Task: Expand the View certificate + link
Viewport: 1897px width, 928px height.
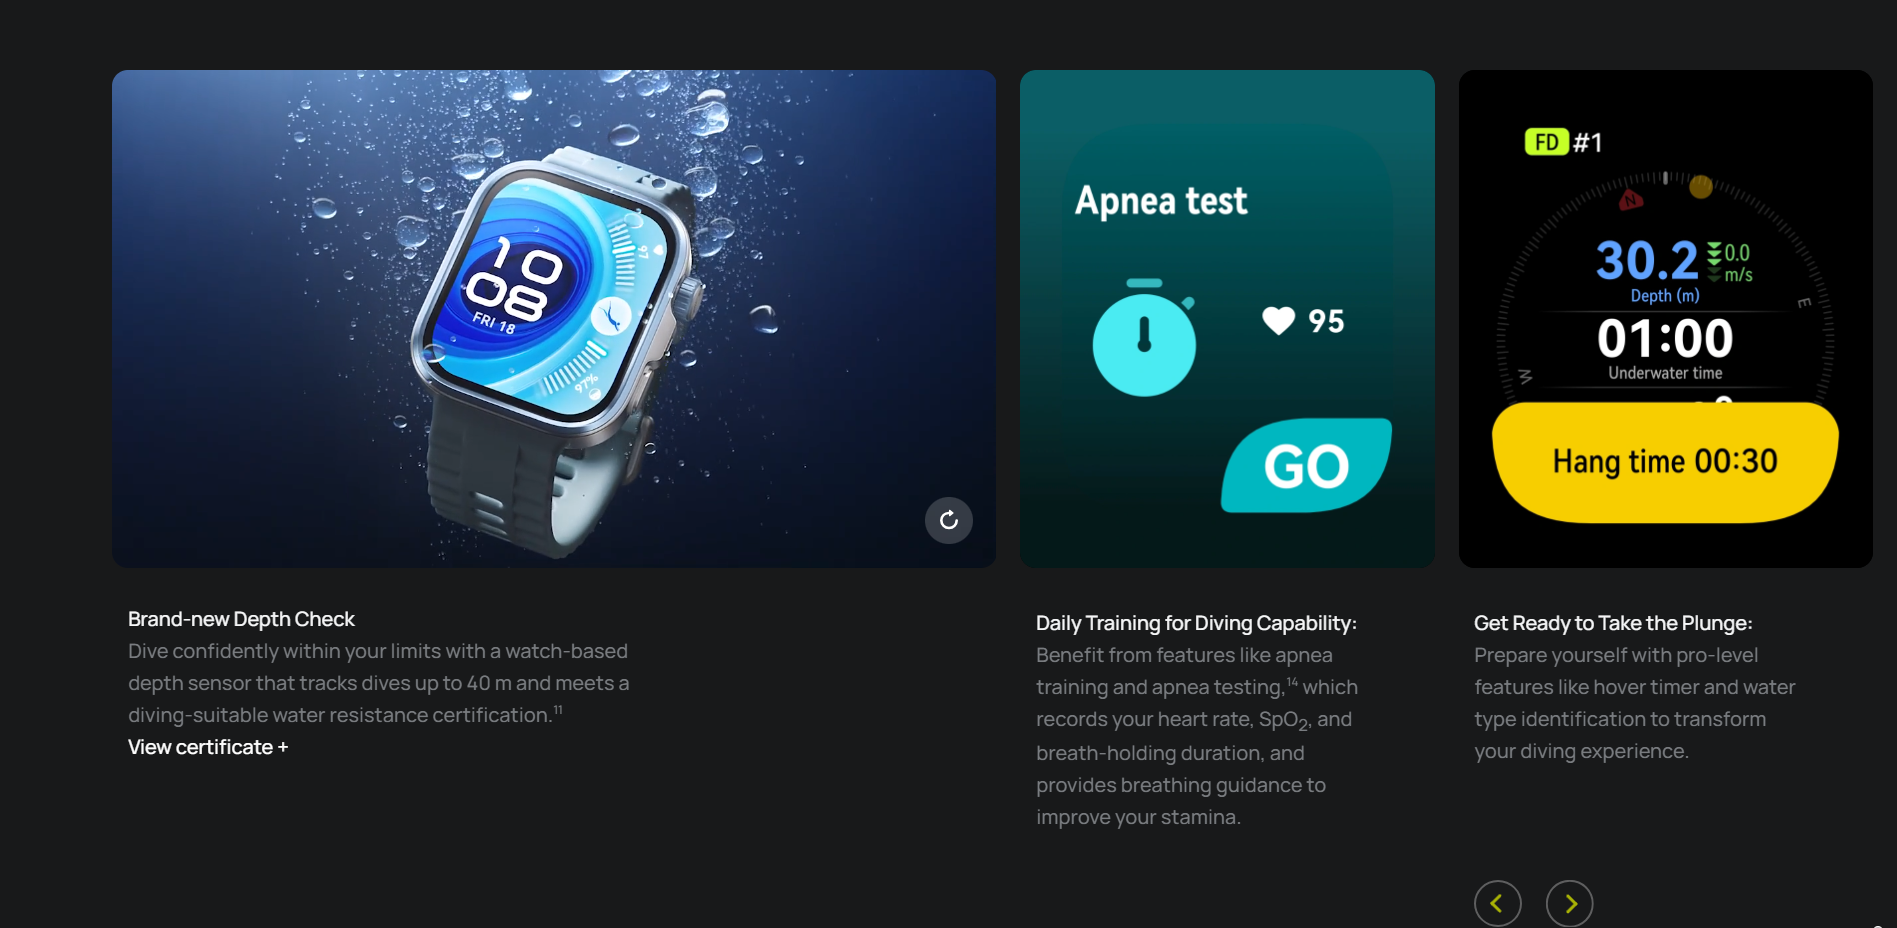Action: (208, 747)
